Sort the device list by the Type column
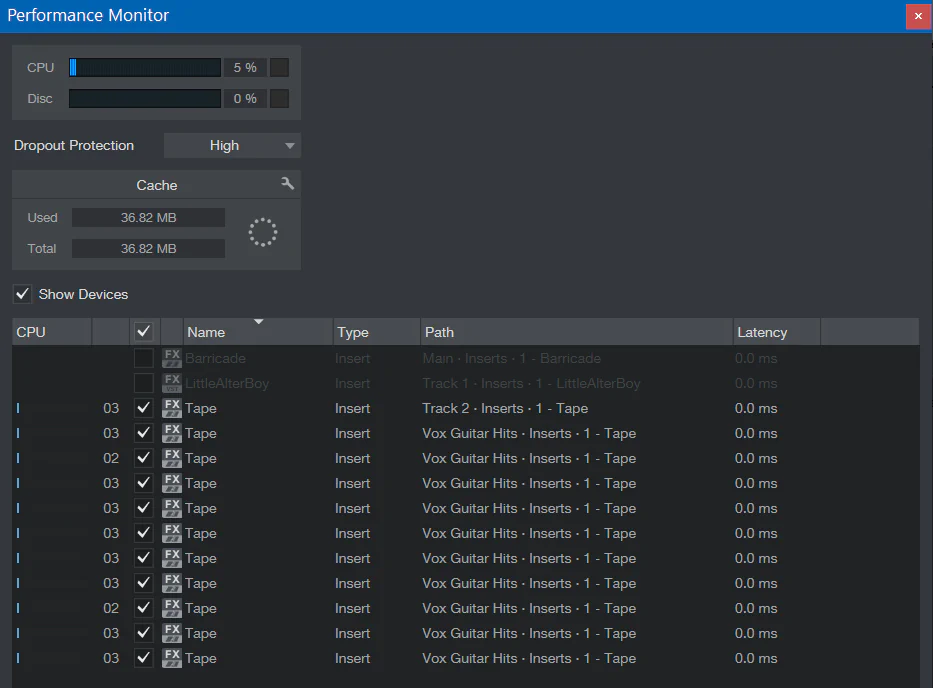 (x=377, y=332)
